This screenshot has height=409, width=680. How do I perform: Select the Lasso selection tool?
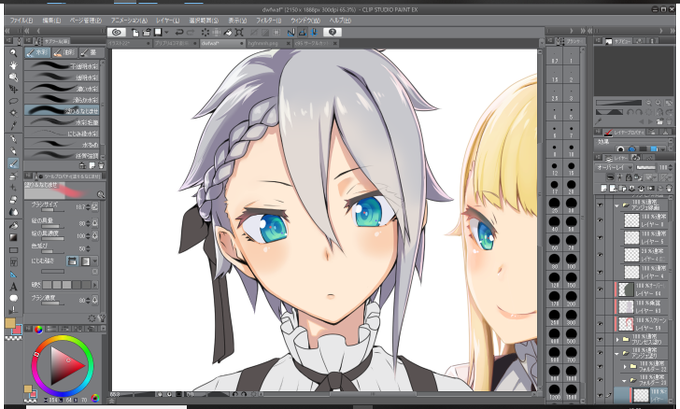pos(13,101)
